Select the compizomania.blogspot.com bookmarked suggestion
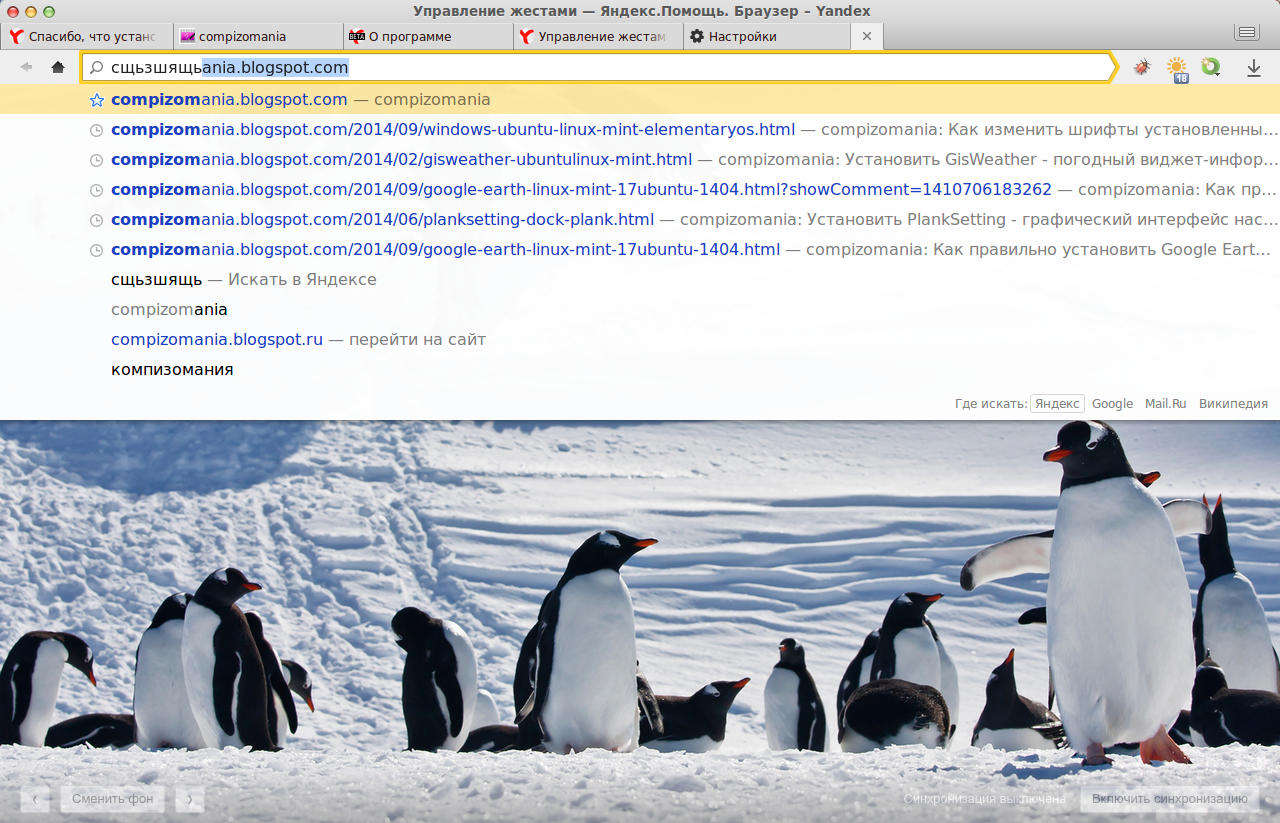Viewport: 1280px width, 823px height. pyautogui.click(x=640, y=100)
